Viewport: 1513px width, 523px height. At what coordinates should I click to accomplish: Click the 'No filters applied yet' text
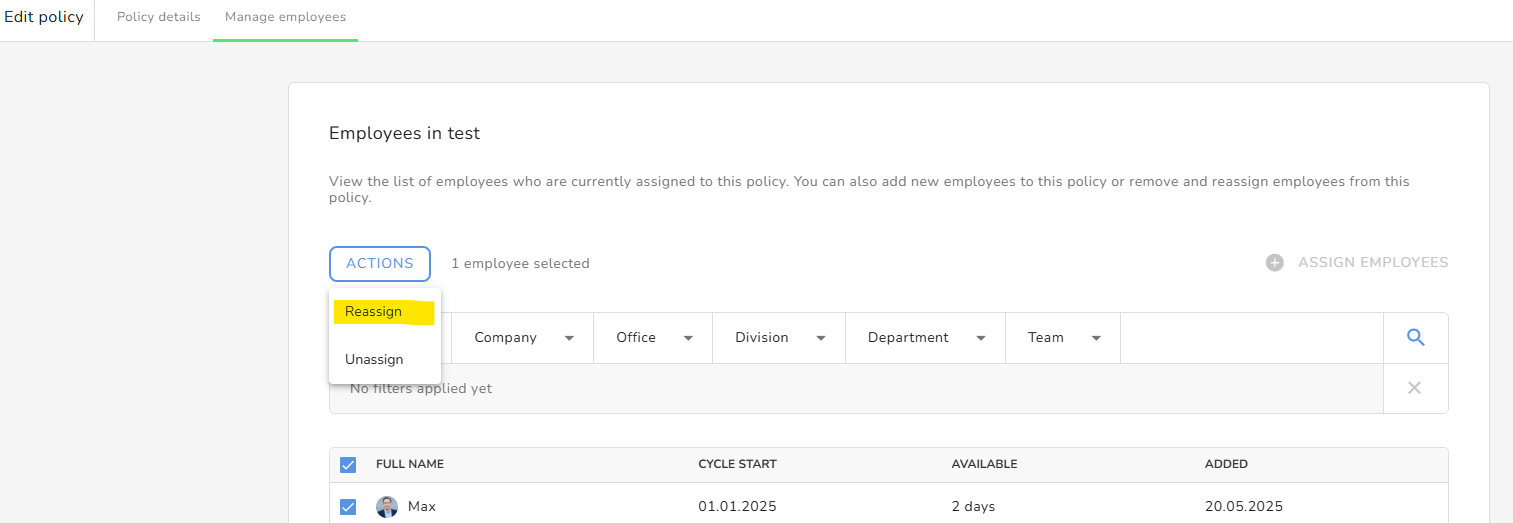[x=421, y=388]
